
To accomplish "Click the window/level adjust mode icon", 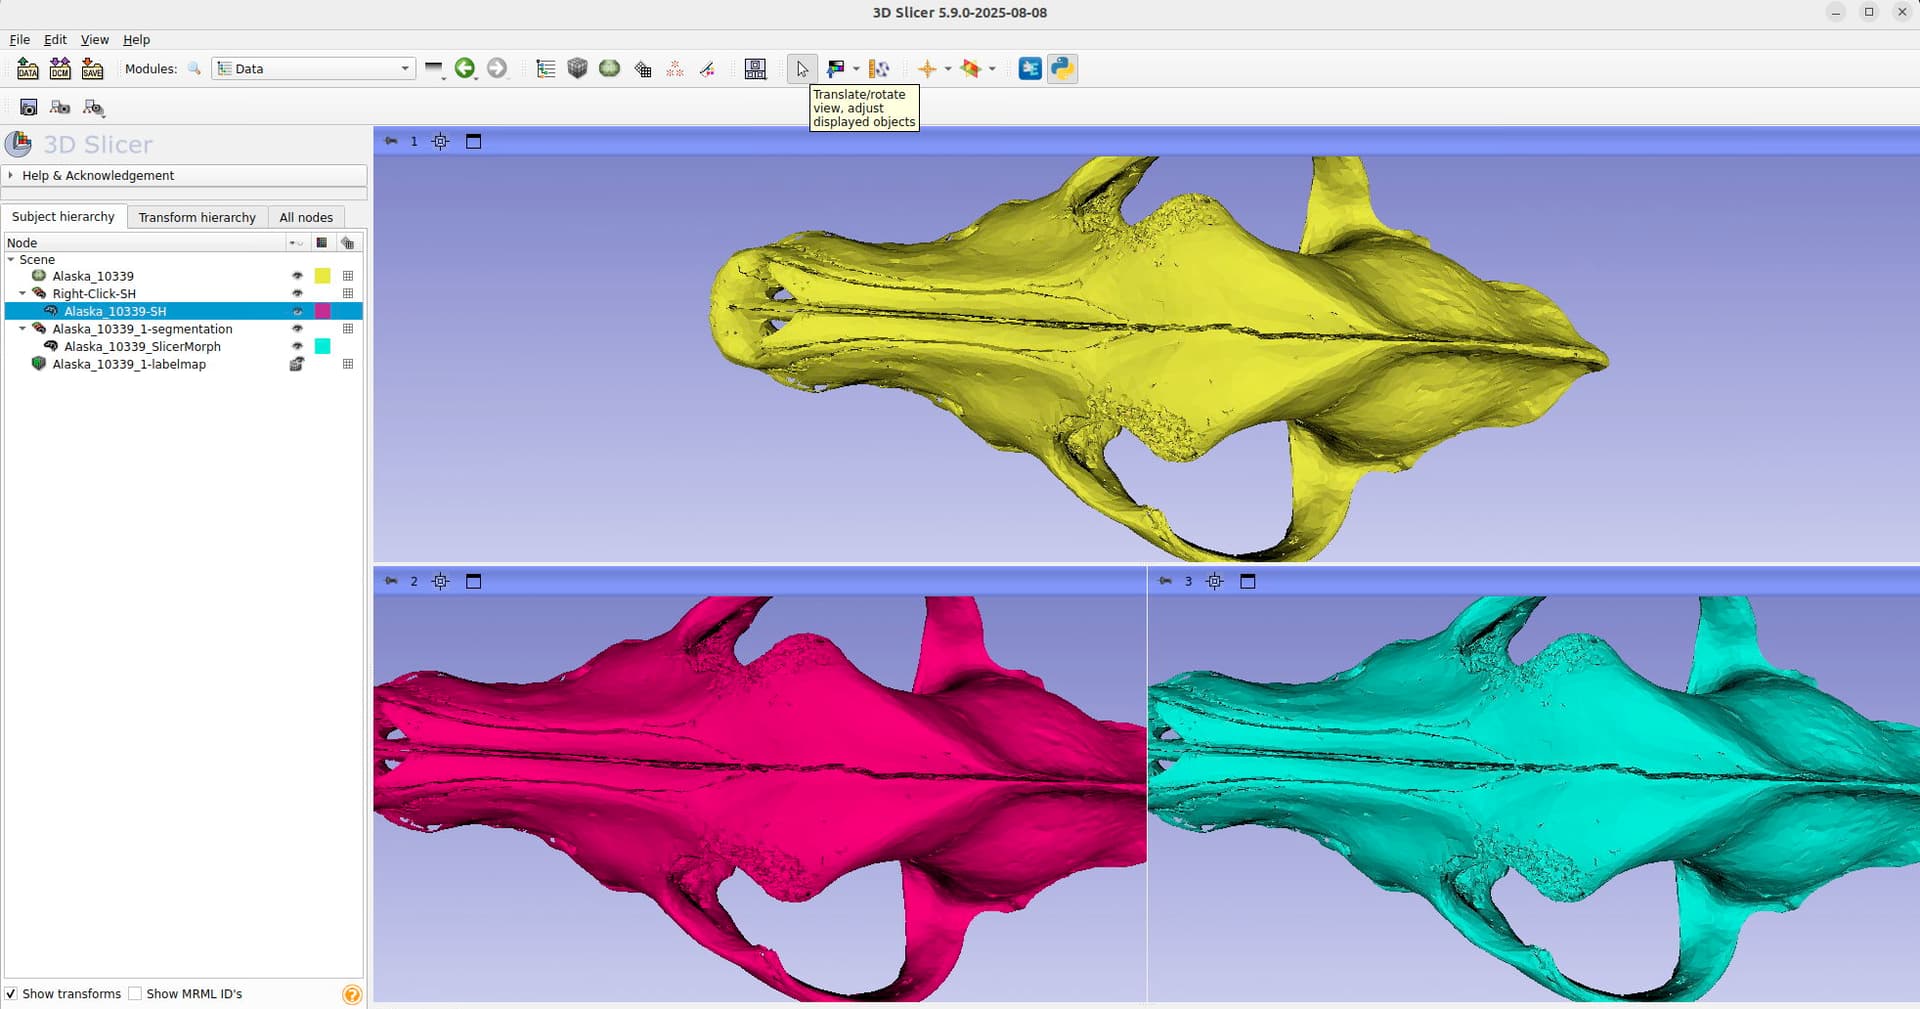I will (835, 69).
